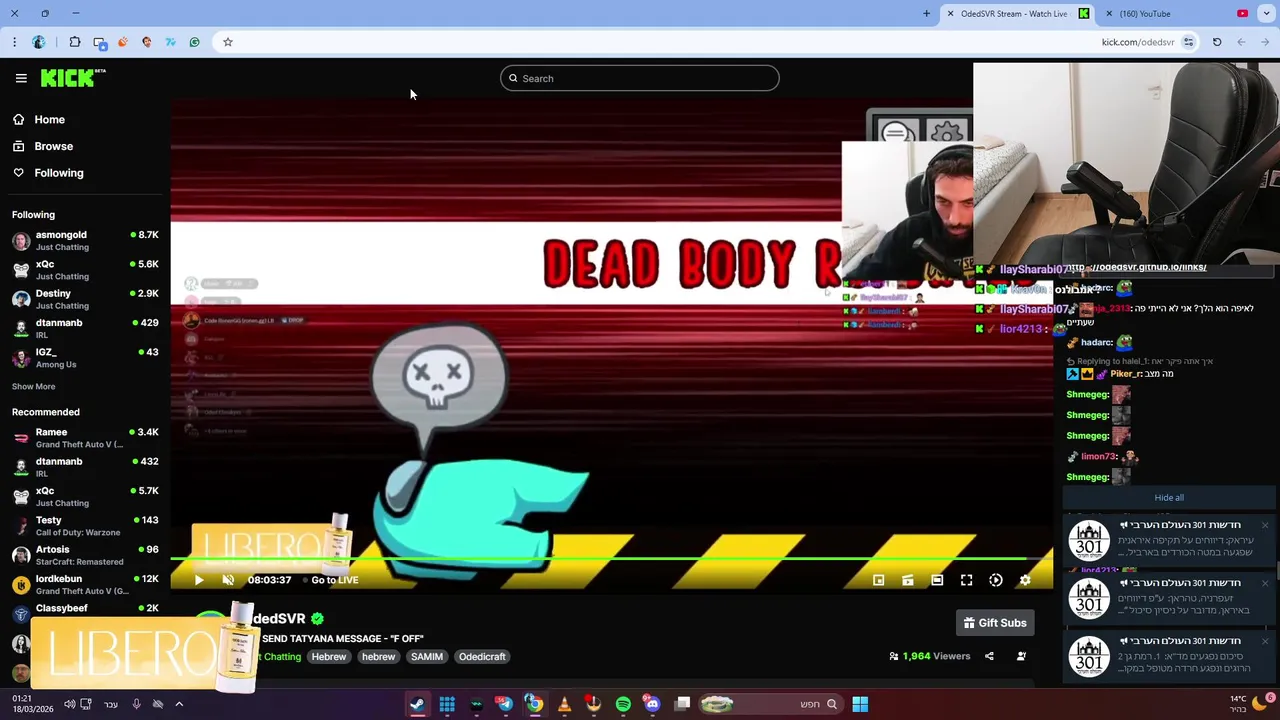Click the Grammarly extension icon

pos(194,42)
